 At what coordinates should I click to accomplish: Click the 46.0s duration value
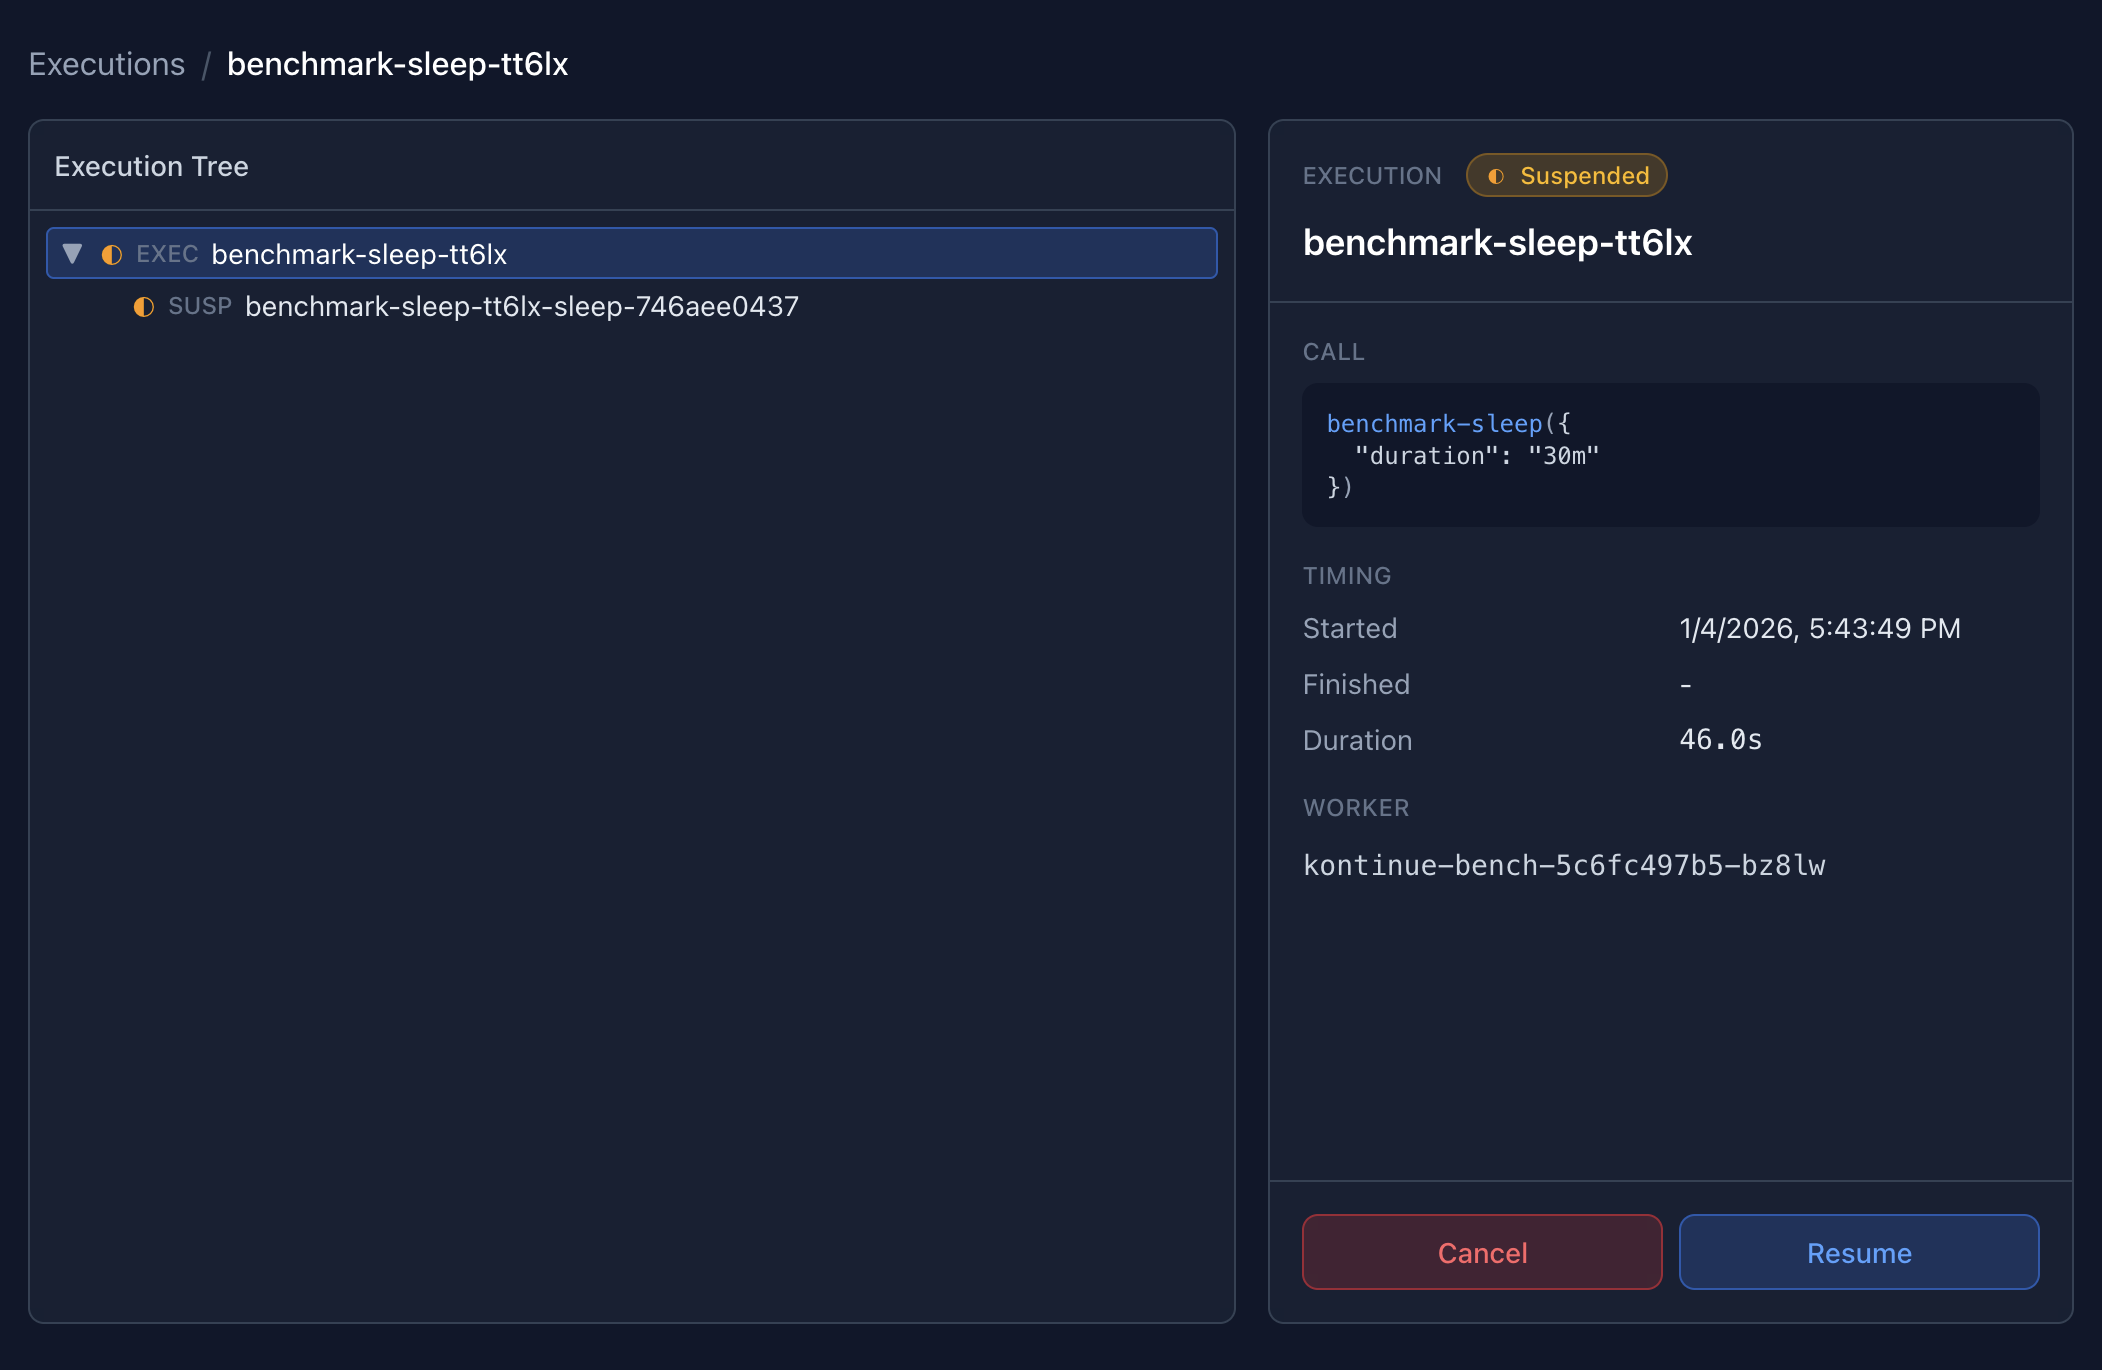(1720, 740)
